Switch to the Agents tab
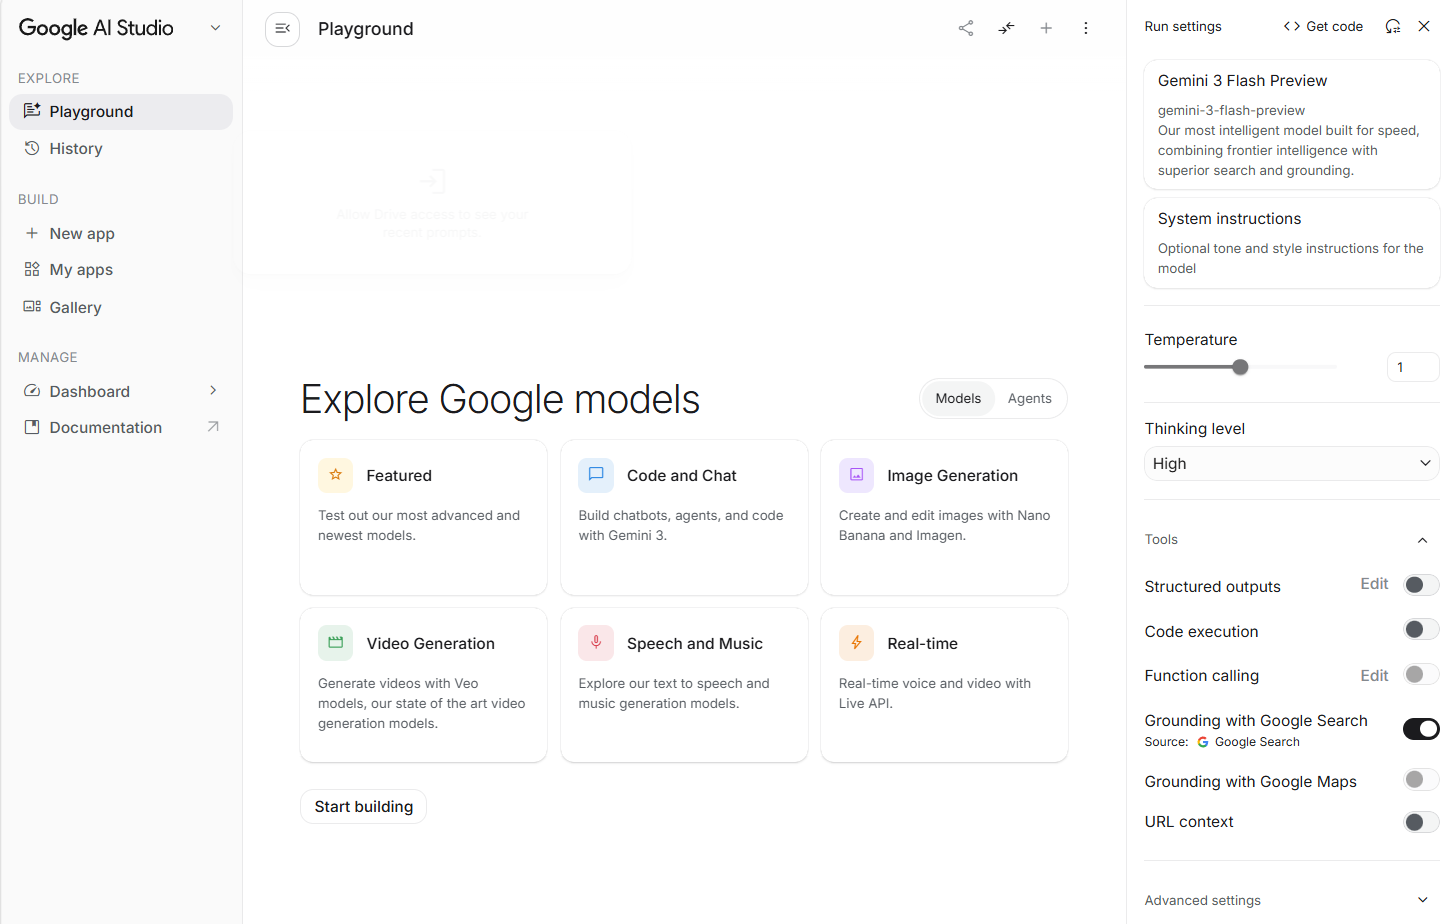 coord(1030,398)
